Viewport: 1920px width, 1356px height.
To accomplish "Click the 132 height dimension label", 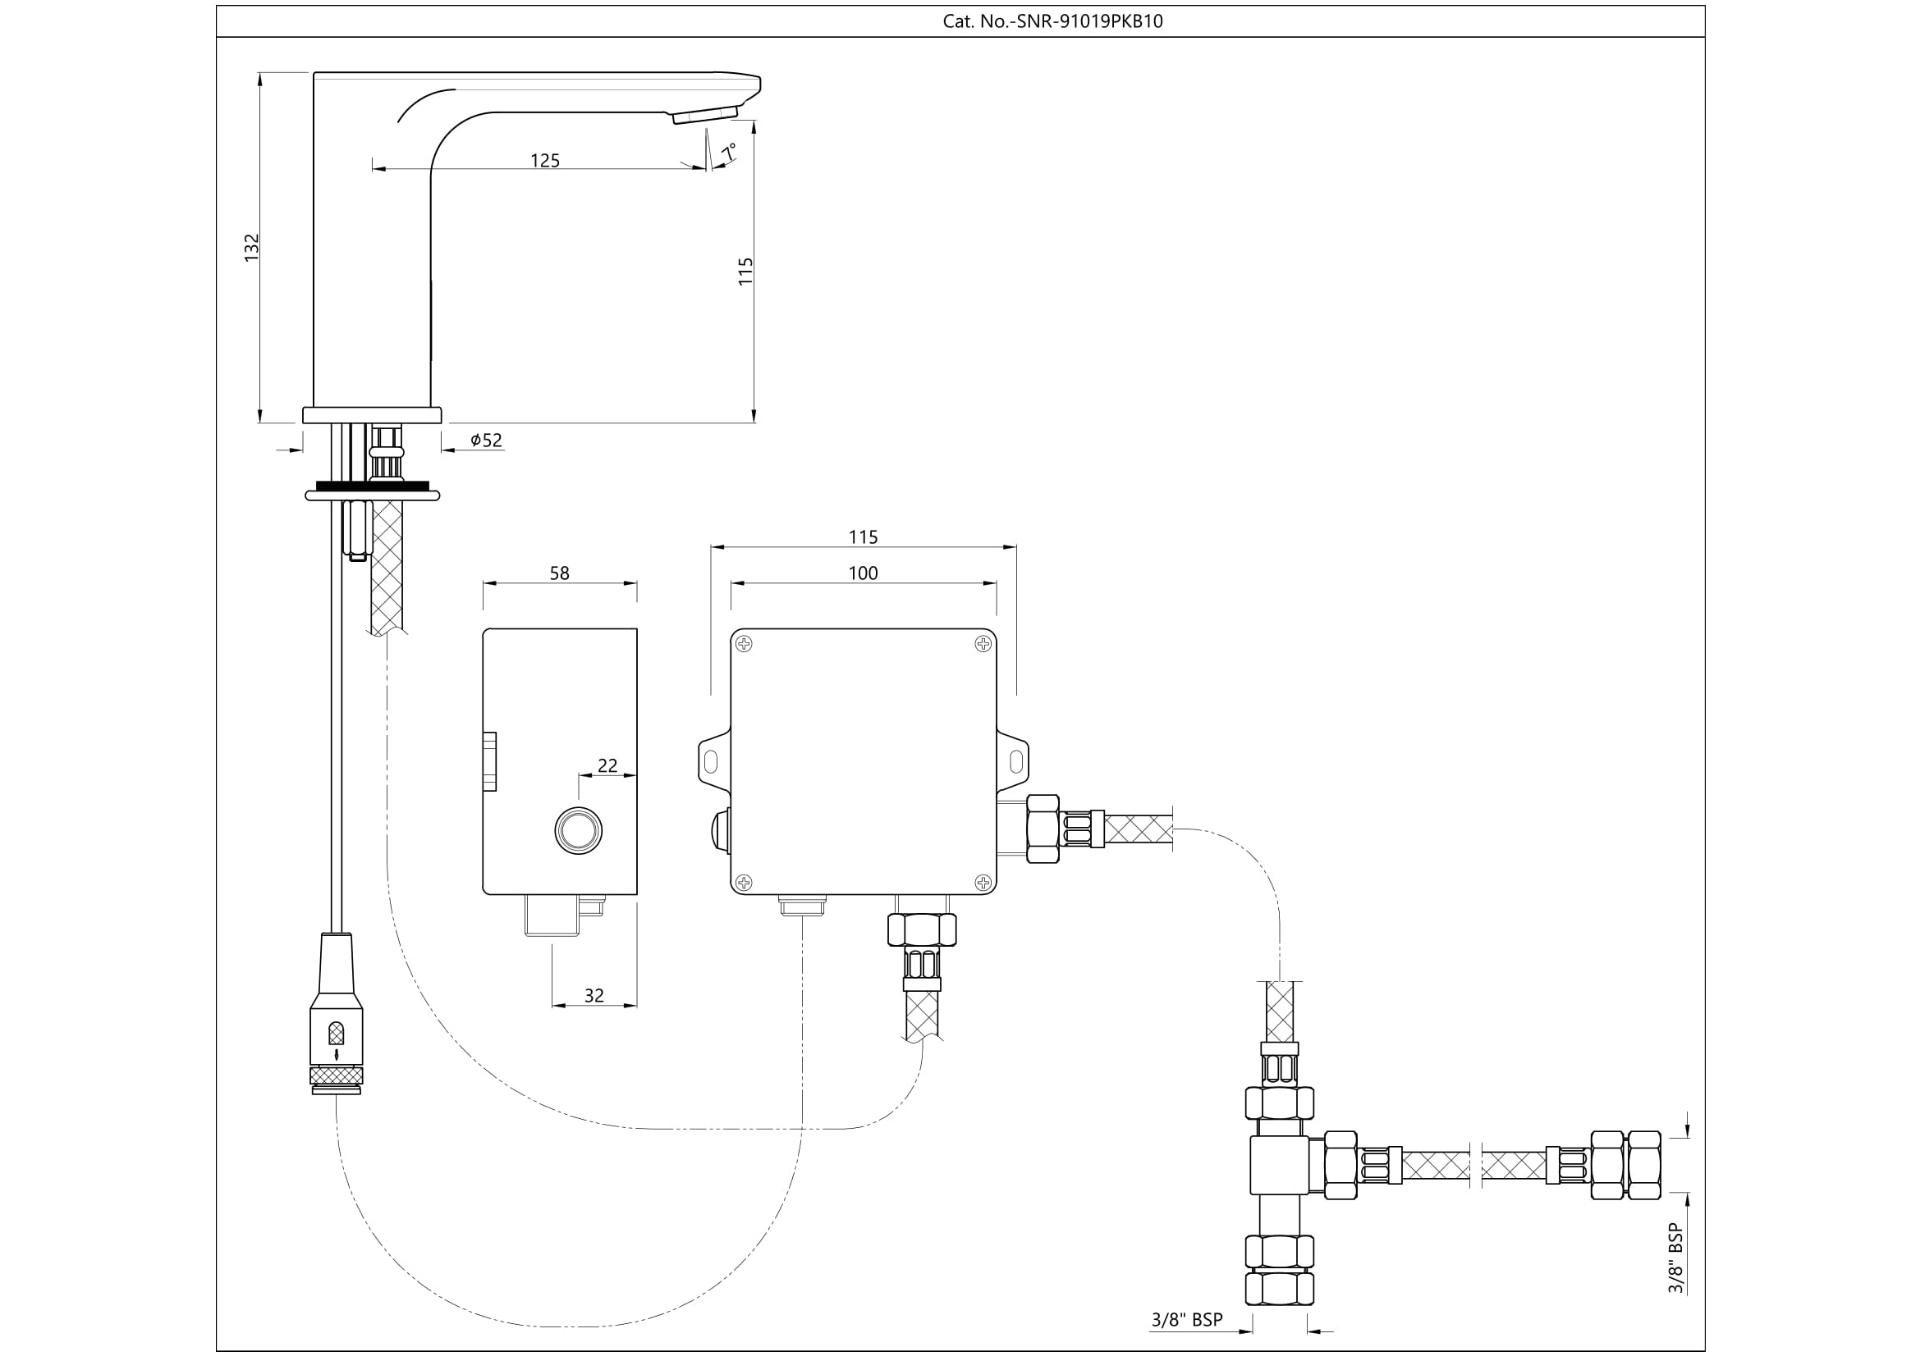I will pos(252,248).
